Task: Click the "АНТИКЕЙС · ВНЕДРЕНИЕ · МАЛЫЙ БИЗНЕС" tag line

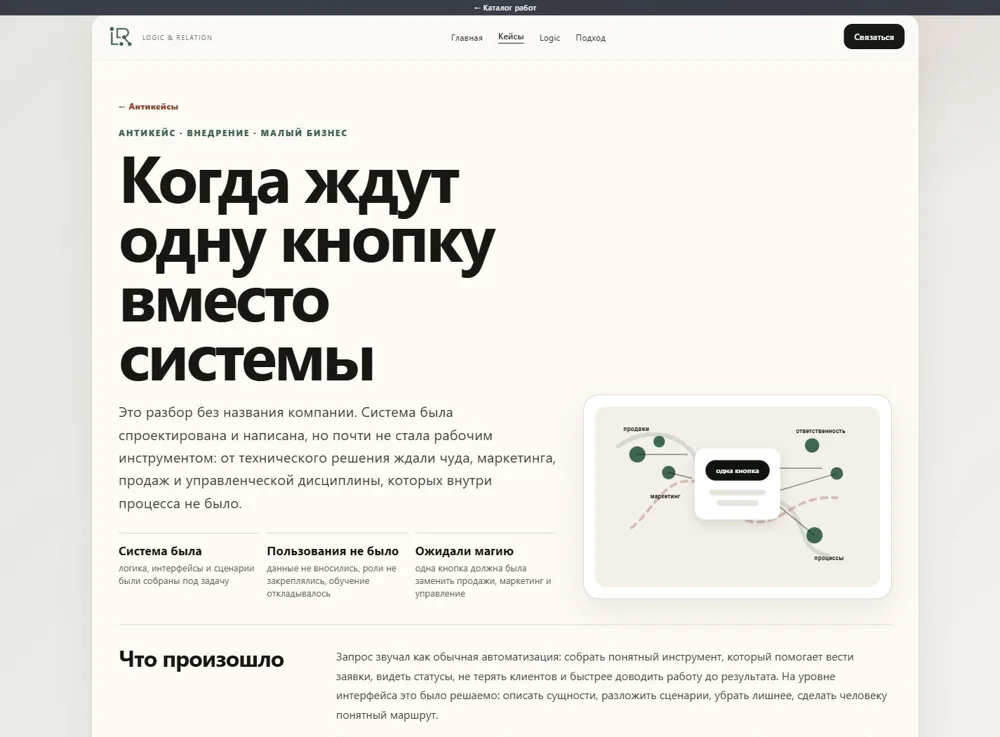Action: pyautogui.click(x=233, y=133)
